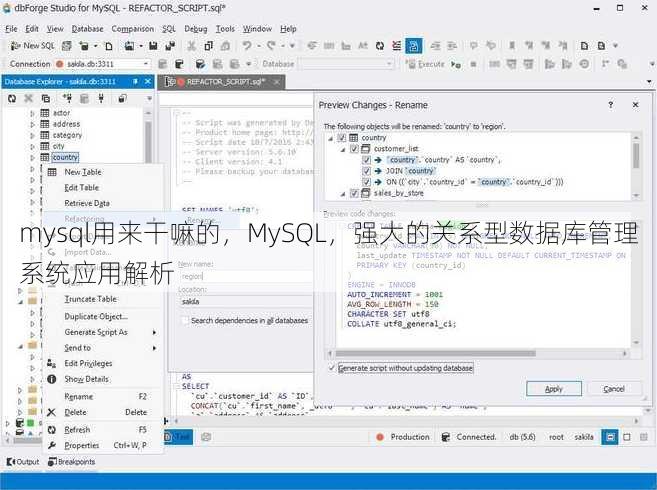The image size is (657, 490).
Task: Click the single pane layout icon in status bar
Action: pyautogui.click(x=627, y=437)
